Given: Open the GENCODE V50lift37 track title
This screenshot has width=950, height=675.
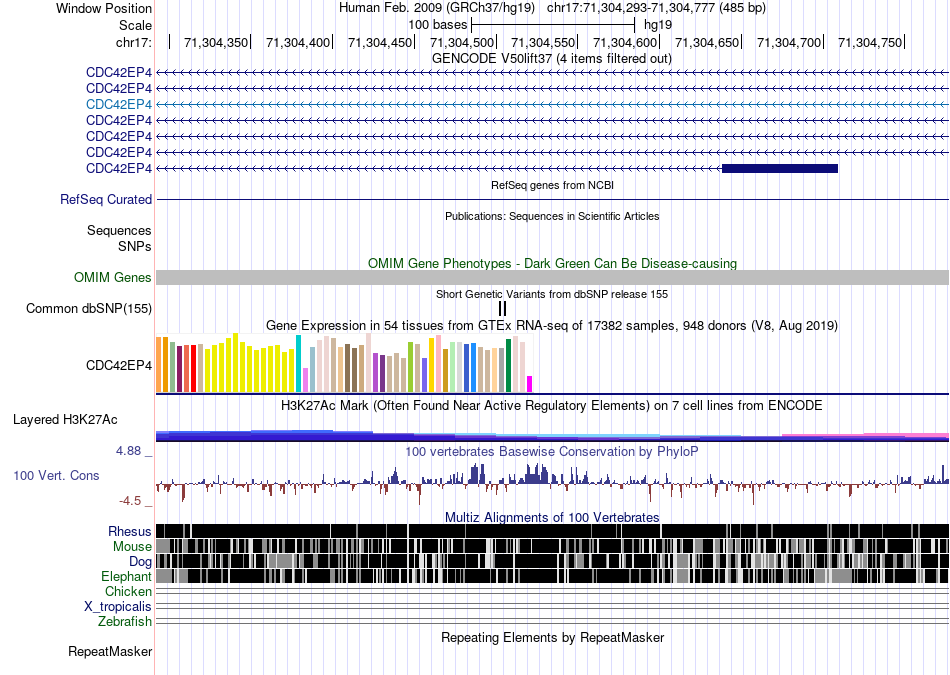Looking at the screenshot, I should coord(552,59).
